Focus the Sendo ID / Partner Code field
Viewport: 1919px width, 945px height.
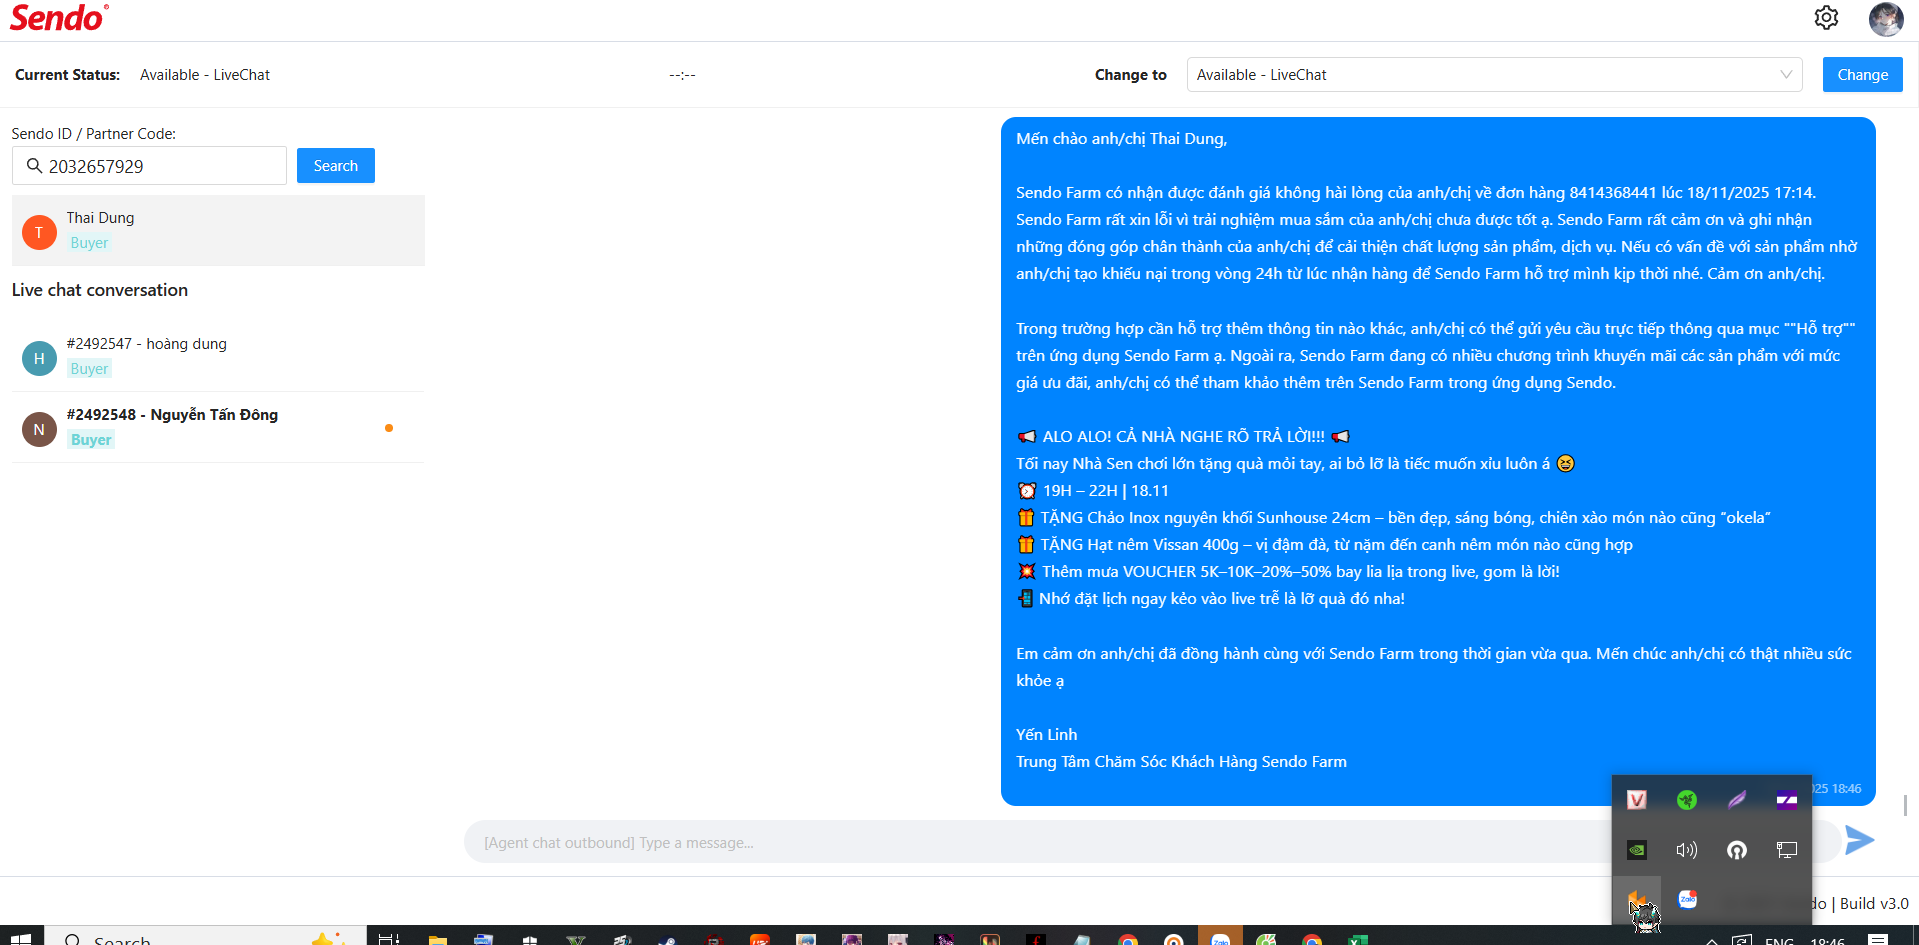coord(150,166)
